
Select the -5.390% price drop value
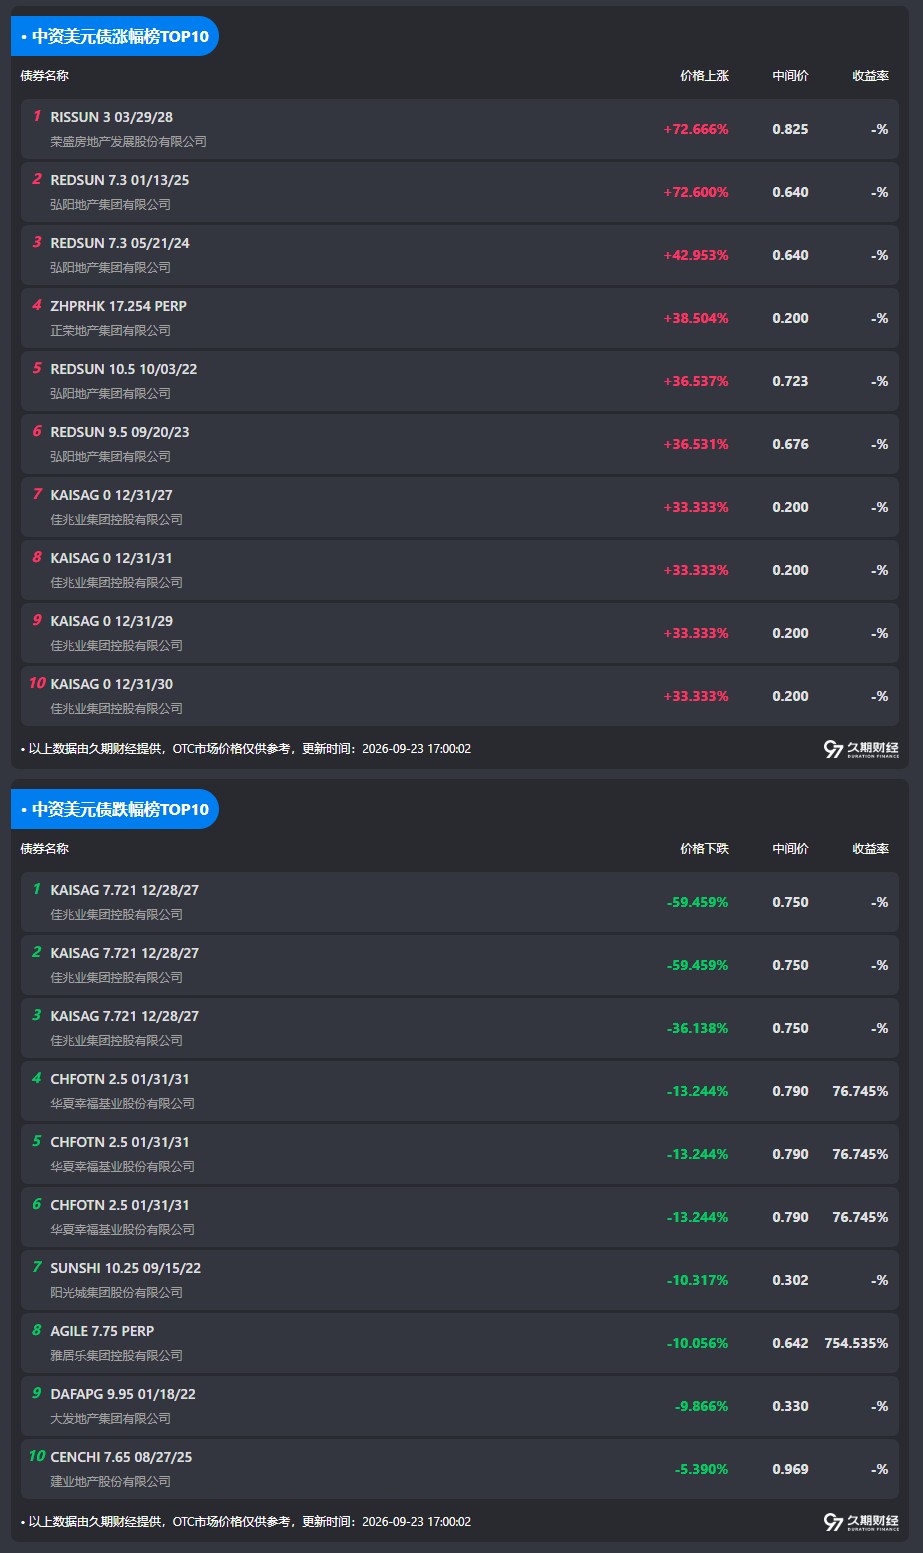[701, 1469]
